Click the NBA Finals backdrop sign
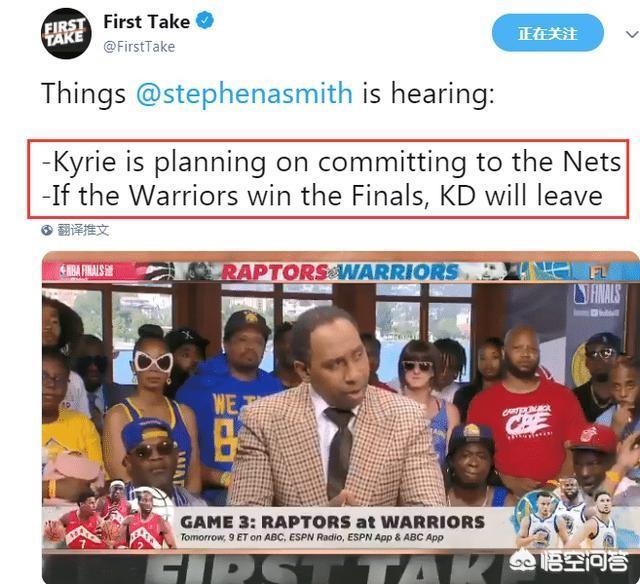Image resolution: width=640 pixels, height=584 pixels. 599,300
